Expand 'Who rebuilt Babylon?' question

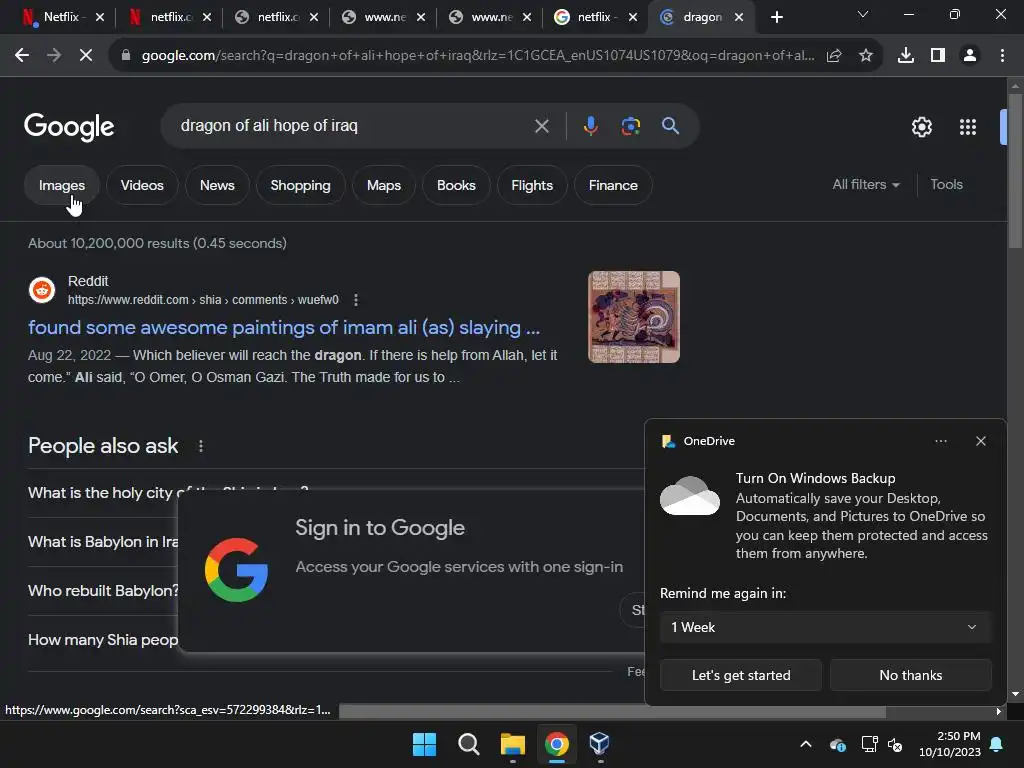click(103, 590)
